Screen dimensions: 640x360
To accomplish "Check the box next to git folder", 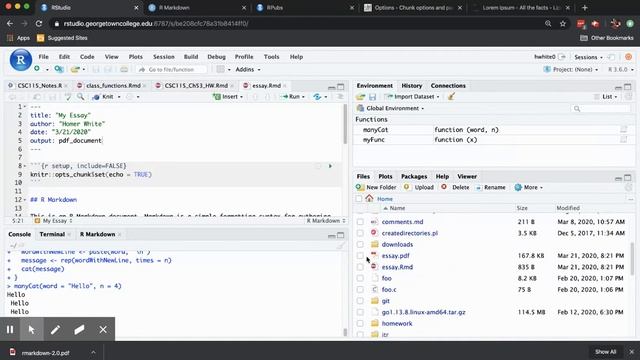I will 360,301.
